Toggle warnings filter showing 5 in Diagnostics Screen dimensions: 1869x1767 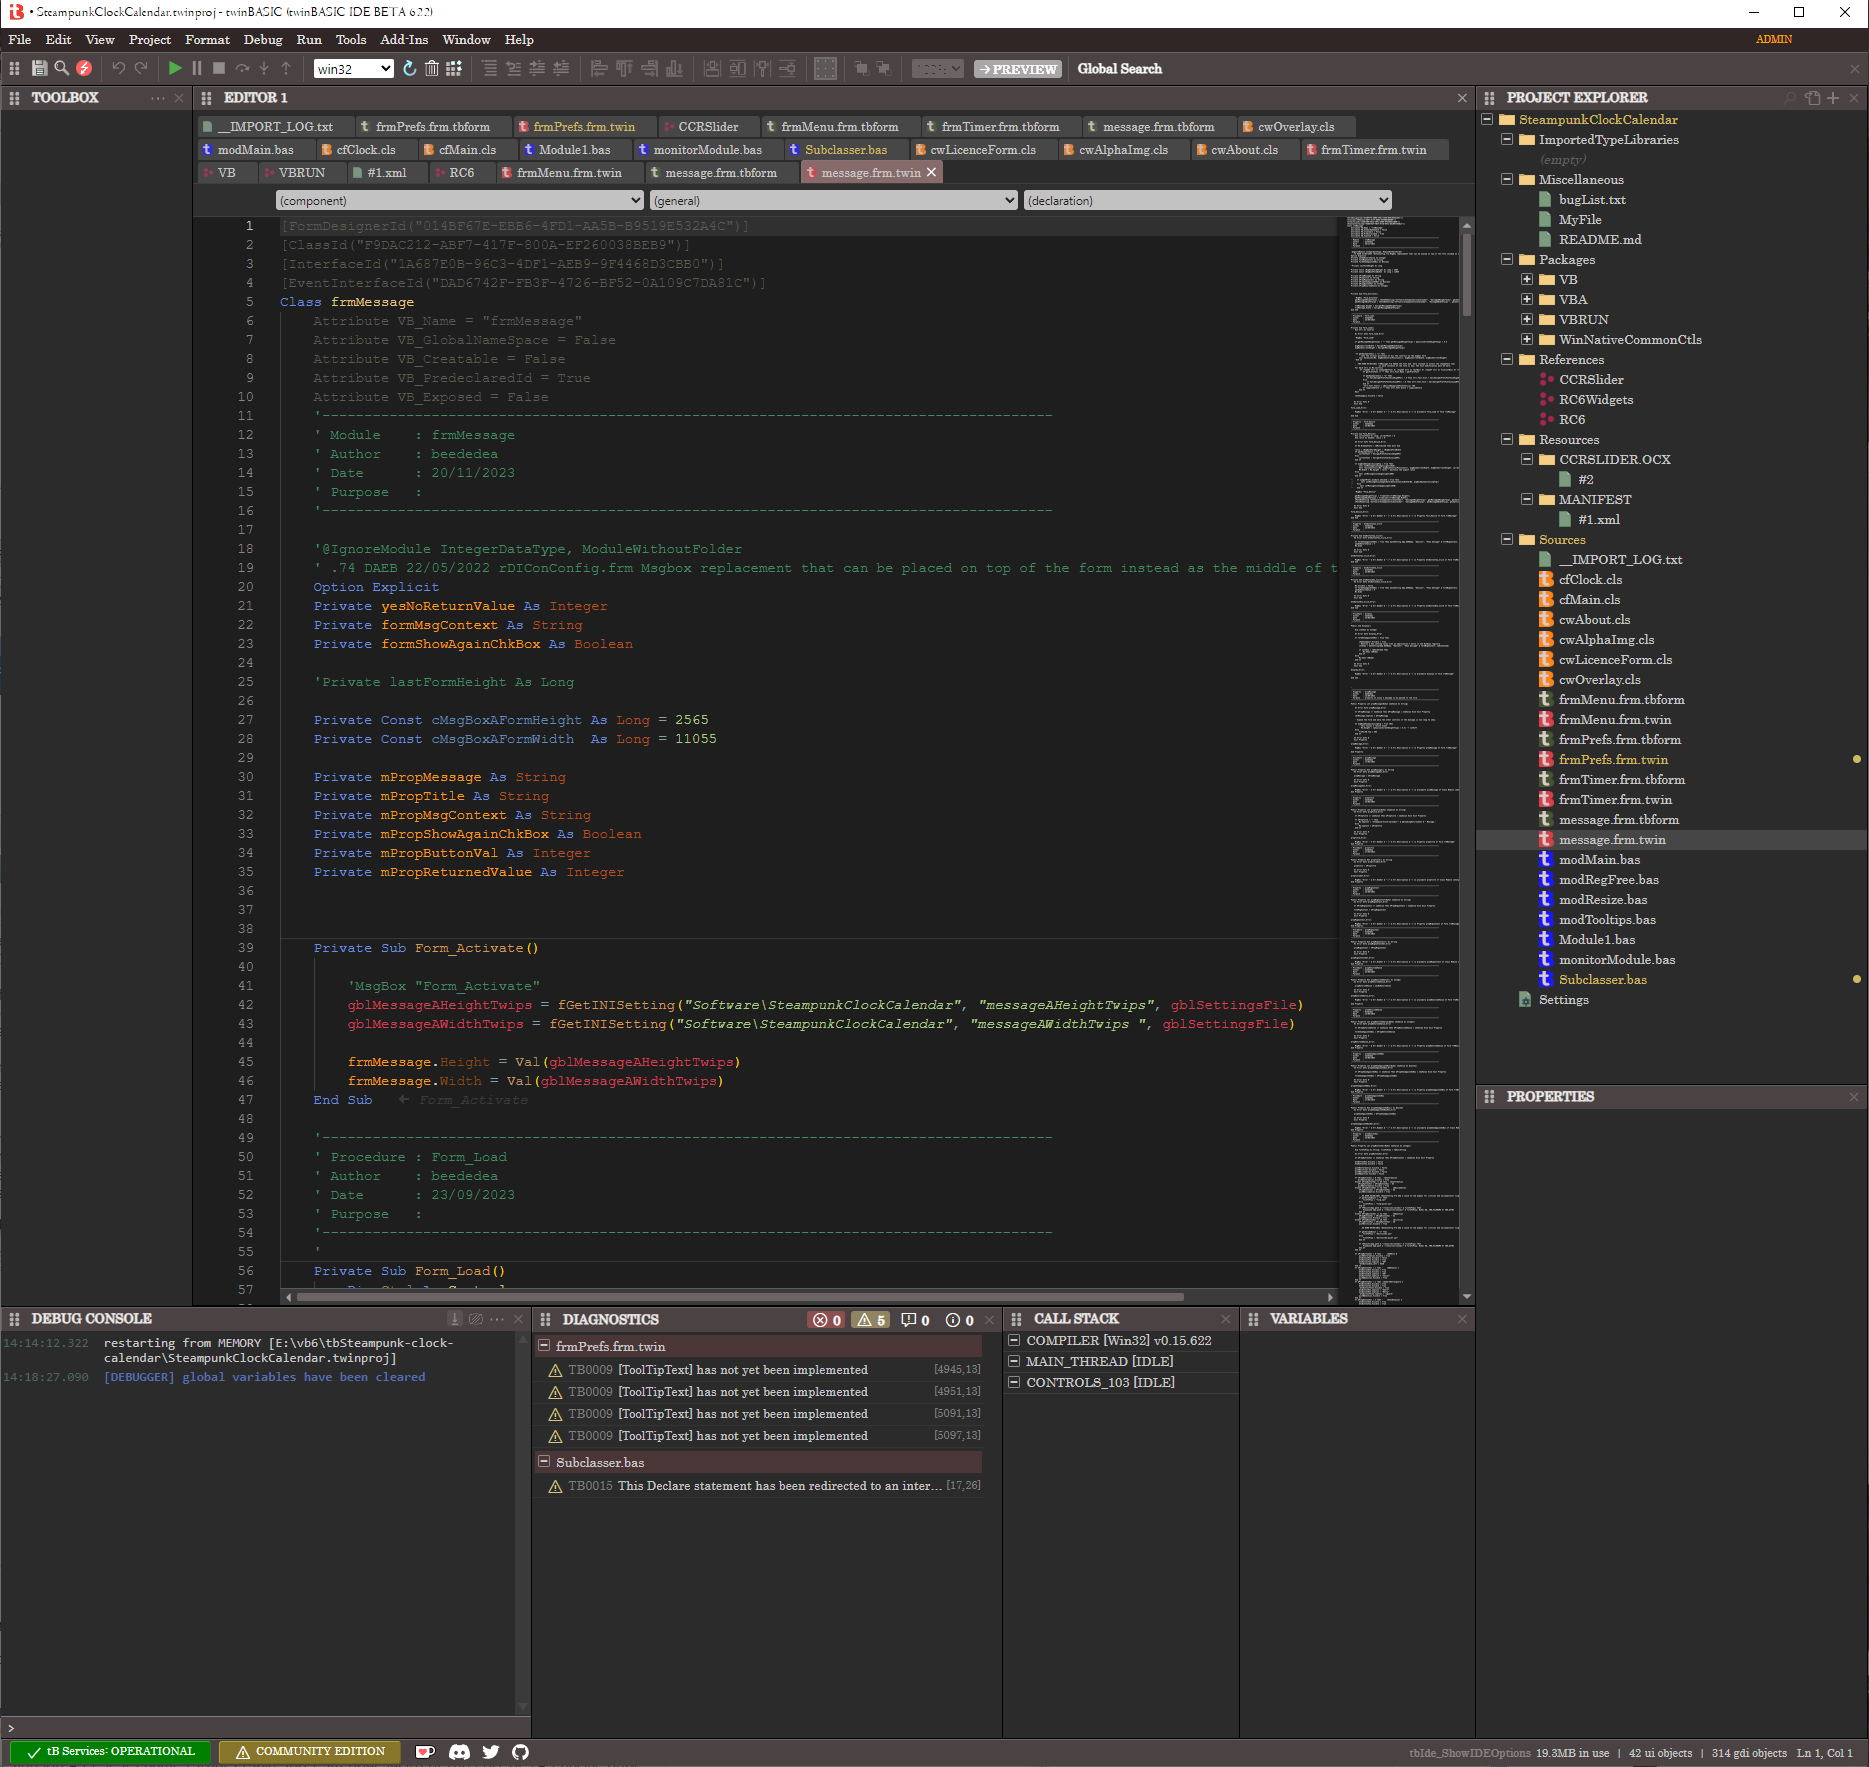871,1320
